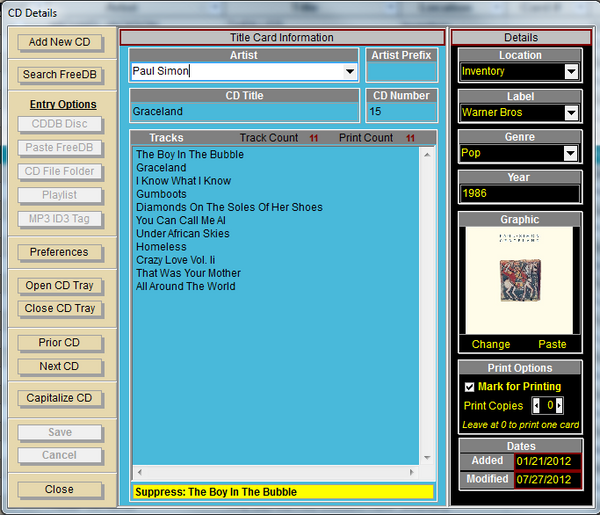The image size is (600, 515).
Task: Expand the Artist dropdown list
Action: (350, 72)
